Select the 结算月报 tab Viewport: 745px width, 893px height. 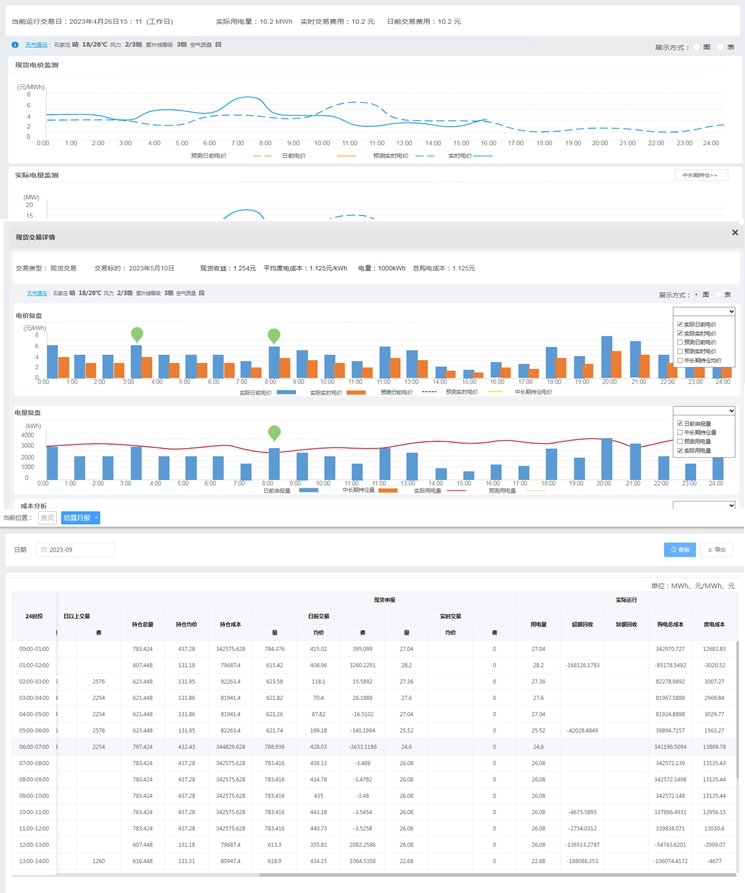point(76,518)
